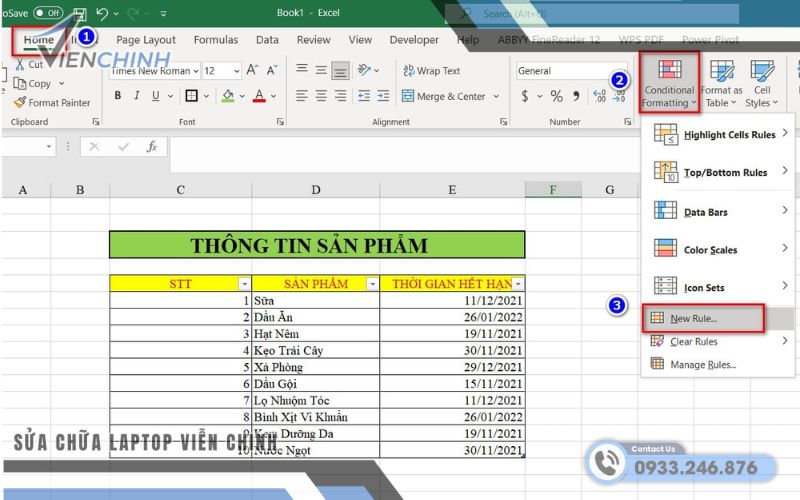Toggle Italic formatting
The width and height of the screenshot is (800, 500).
click(x=137, y=95)
